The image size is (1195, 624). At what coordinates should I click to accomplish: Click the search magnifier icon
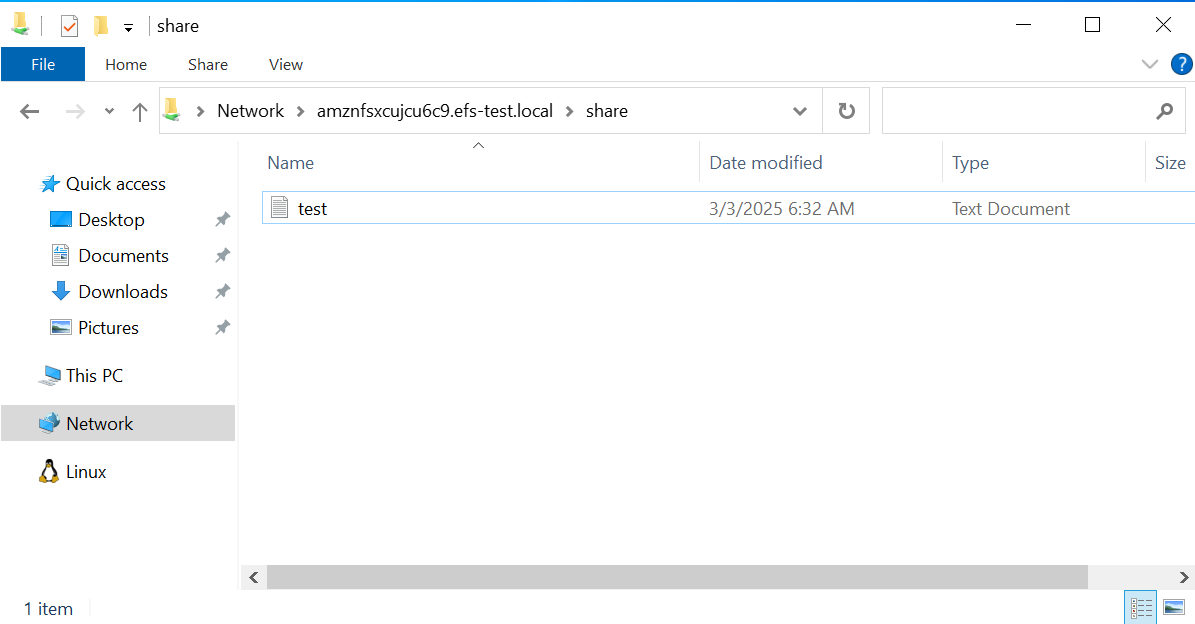(1165, 111)
